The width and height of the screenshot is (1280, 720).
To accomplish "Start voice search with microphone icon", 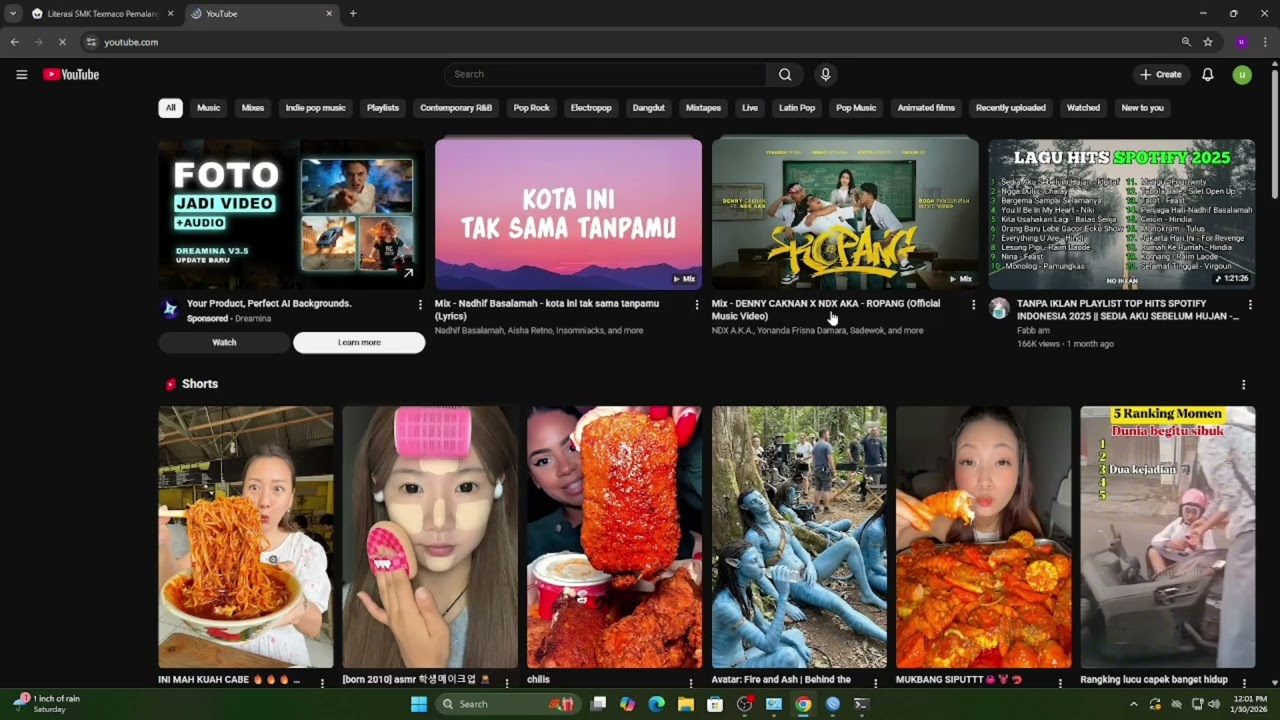I will 825,74.
